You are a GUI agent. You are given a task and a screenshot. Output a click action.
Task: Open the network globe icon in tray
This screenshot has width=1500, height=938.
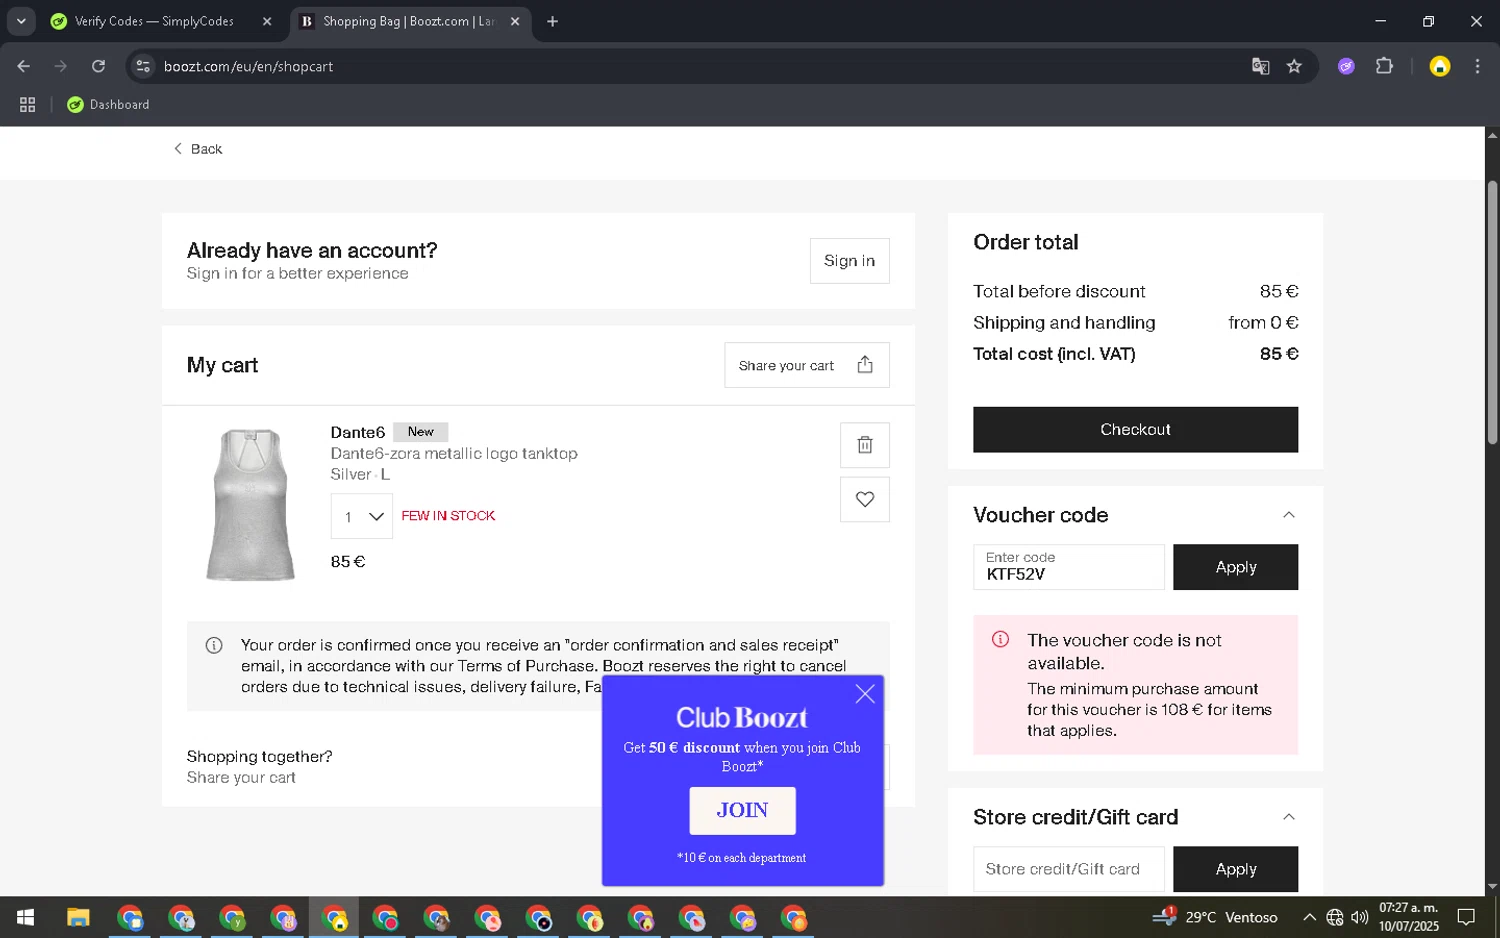click(1334, 917)
